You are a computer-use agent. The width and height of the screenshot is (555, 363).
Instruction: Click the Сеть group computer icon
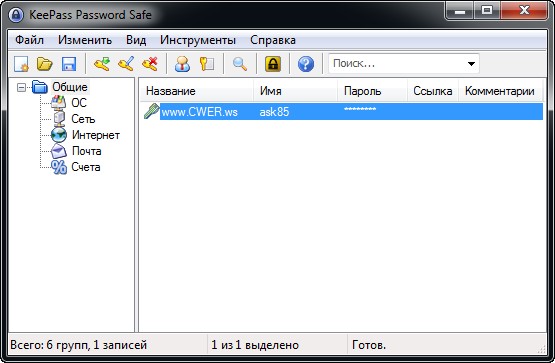[59, 119]
